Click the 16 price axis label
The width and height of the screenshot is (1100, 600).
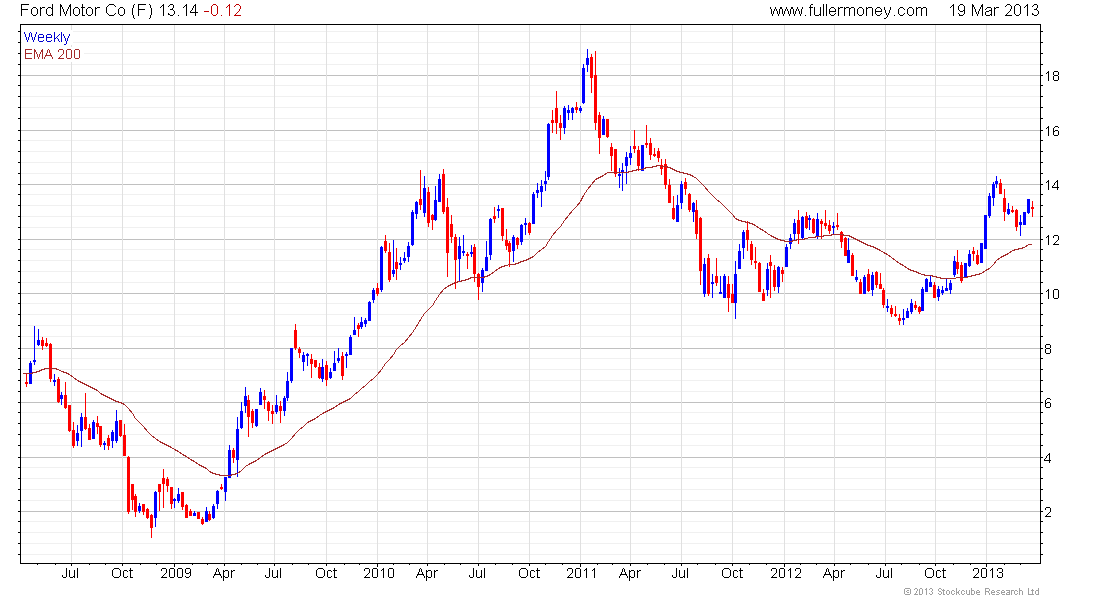[x=1052, y=131]
